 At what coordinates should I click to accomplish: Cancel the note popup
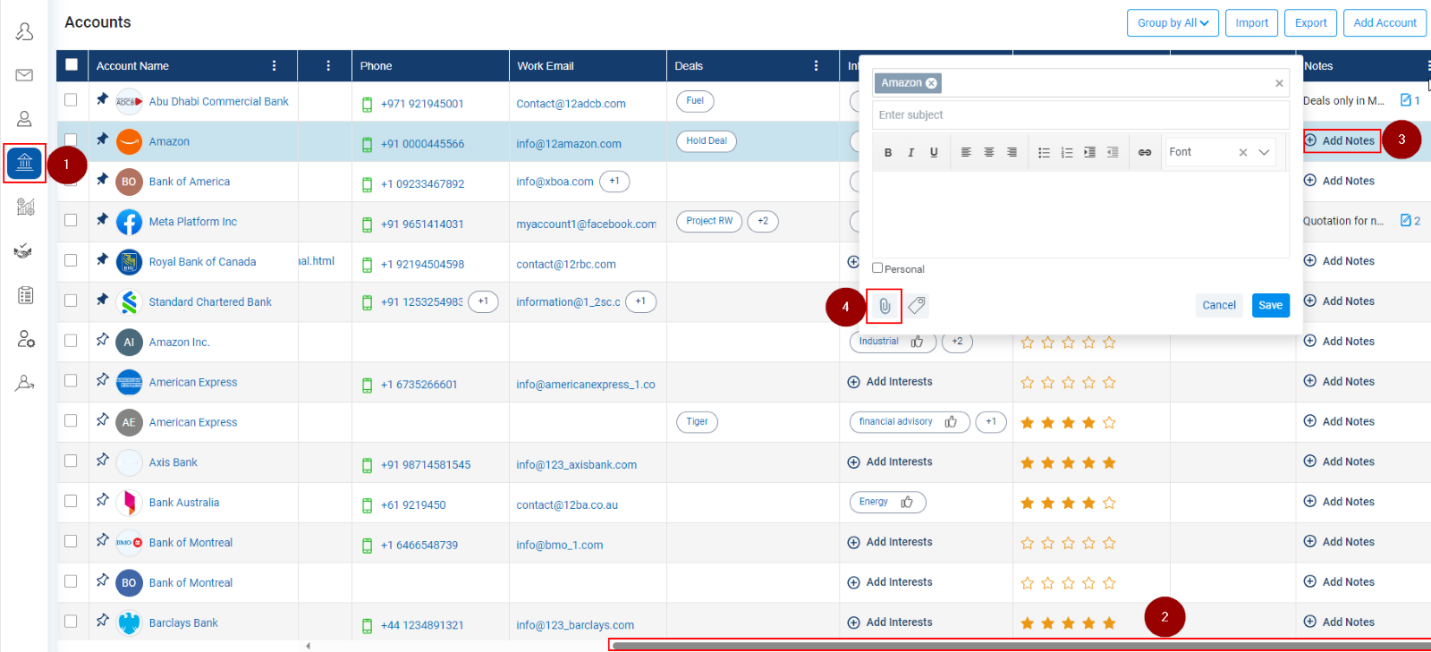[1219, 305]
